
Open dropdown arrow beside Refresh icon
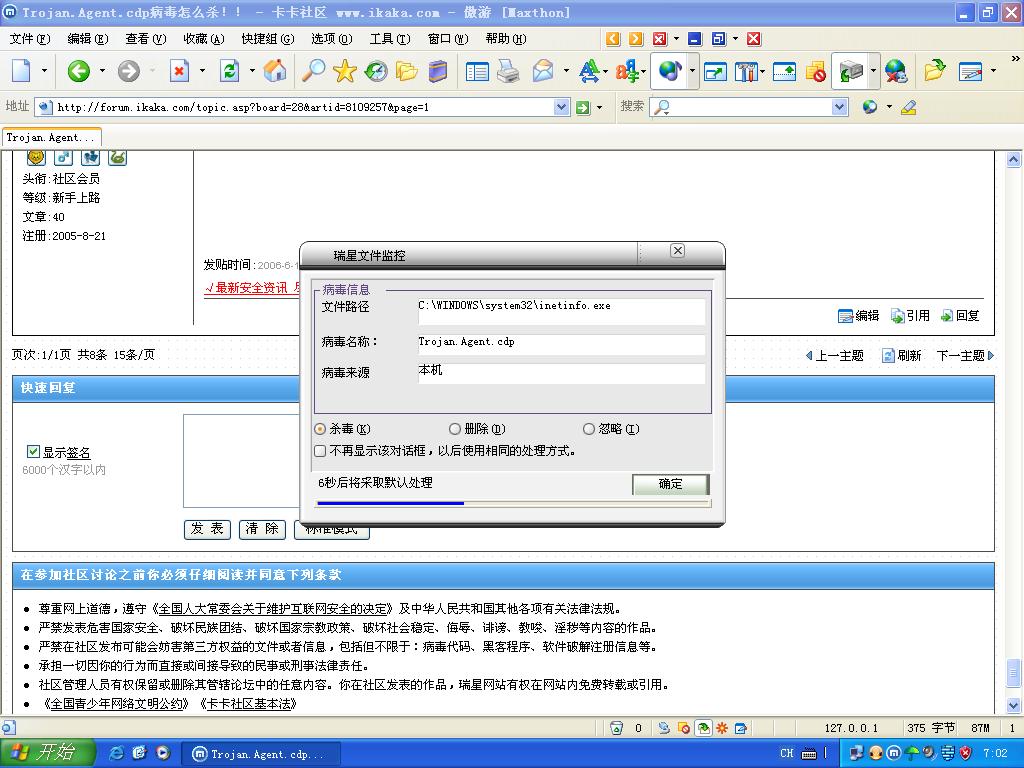click(252, 71)
